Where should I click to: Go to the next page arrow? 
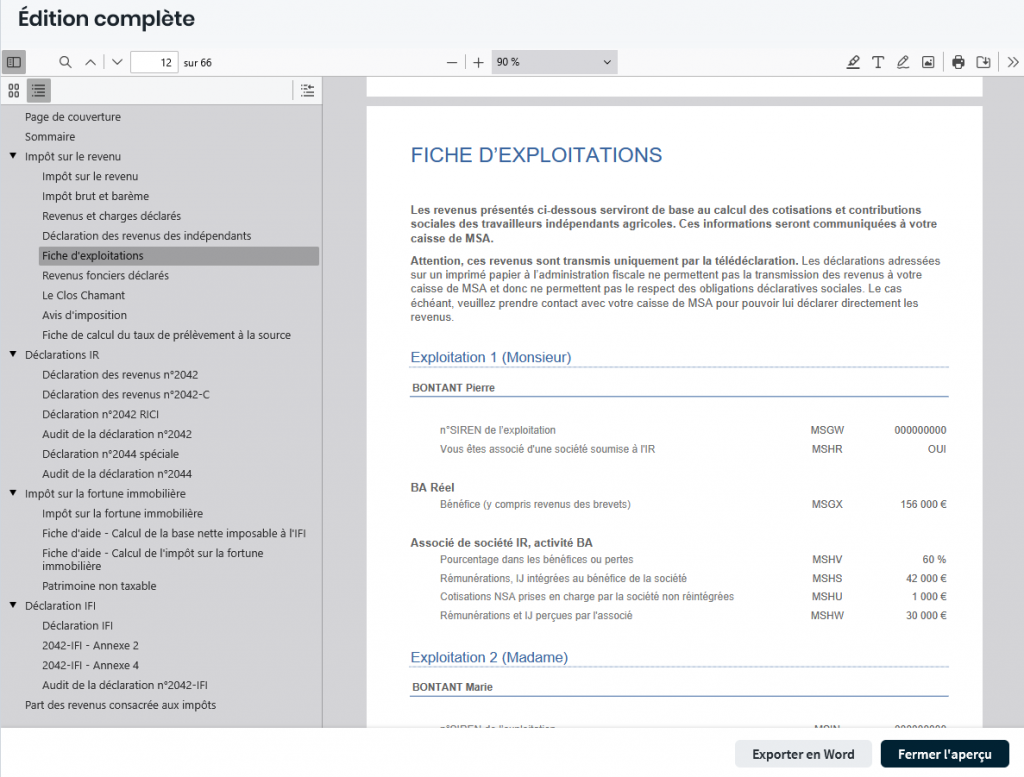pyautogui.click(x=117, y=62)
